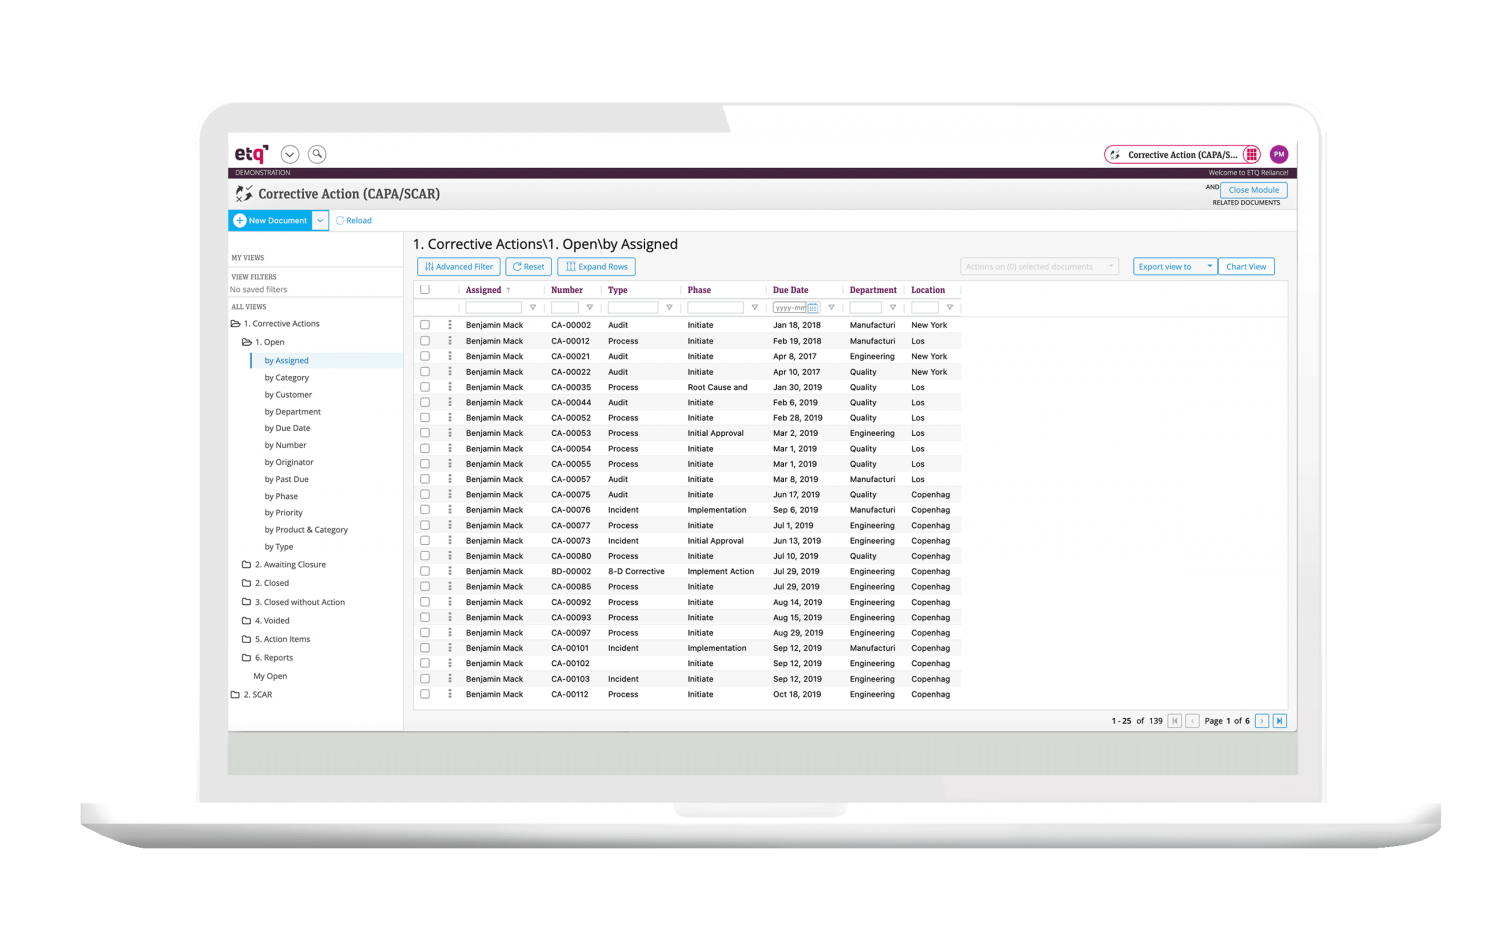Image resolution: width=1500 pixels, height=951 pixels.
Task: Select the checkbox for row CA-00112
Action: coord(425,694)
